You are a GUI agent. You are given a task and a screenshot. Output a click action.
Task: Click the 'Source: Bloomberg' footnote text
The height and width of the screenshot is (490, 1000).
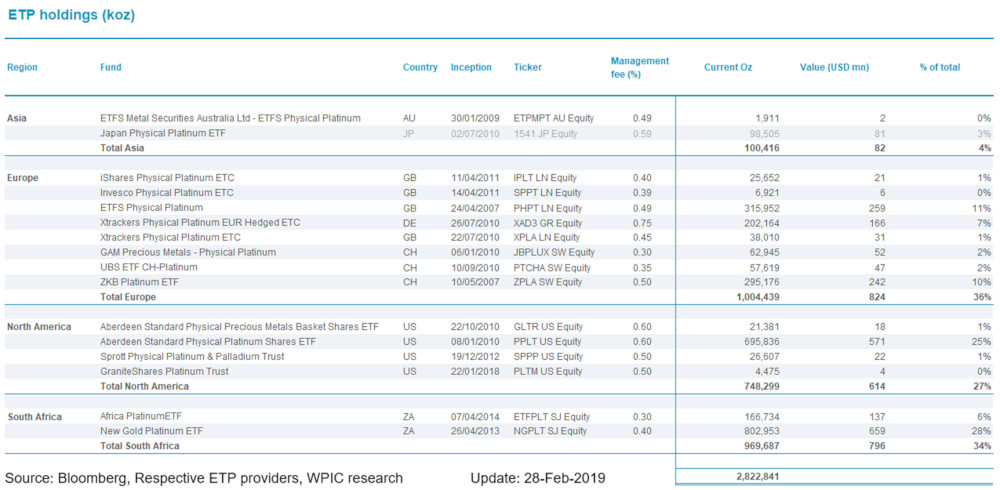pos(204,478)
